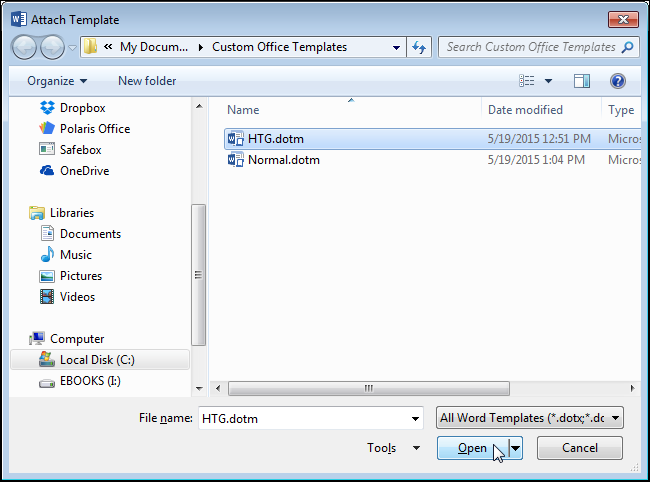Click the navigation pane vertical scrollbar thumb
Viewport: 650px width, 482px height.
pos(199,275)
